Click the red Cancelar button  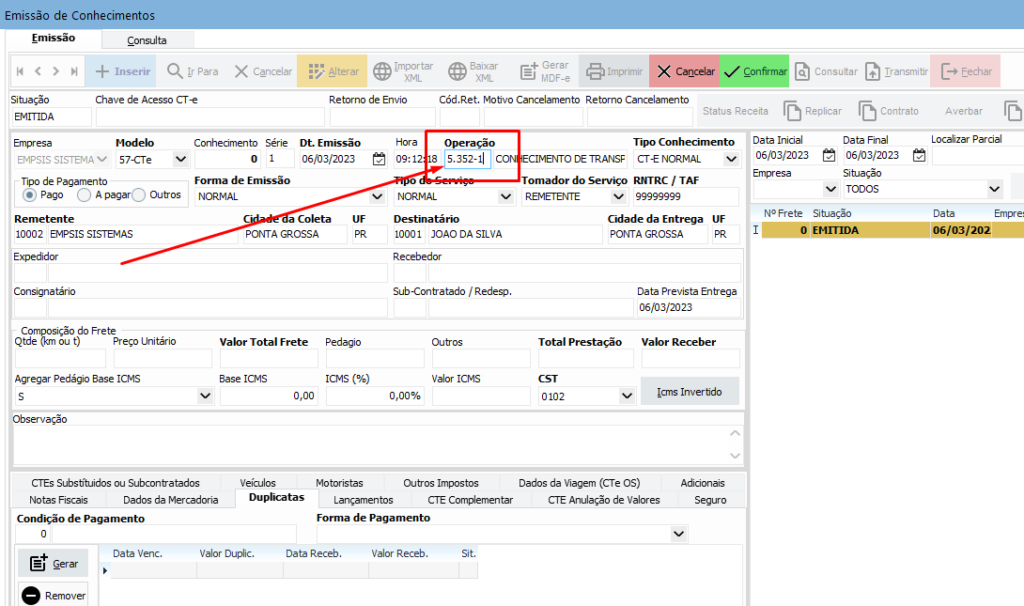pos(684,71)
